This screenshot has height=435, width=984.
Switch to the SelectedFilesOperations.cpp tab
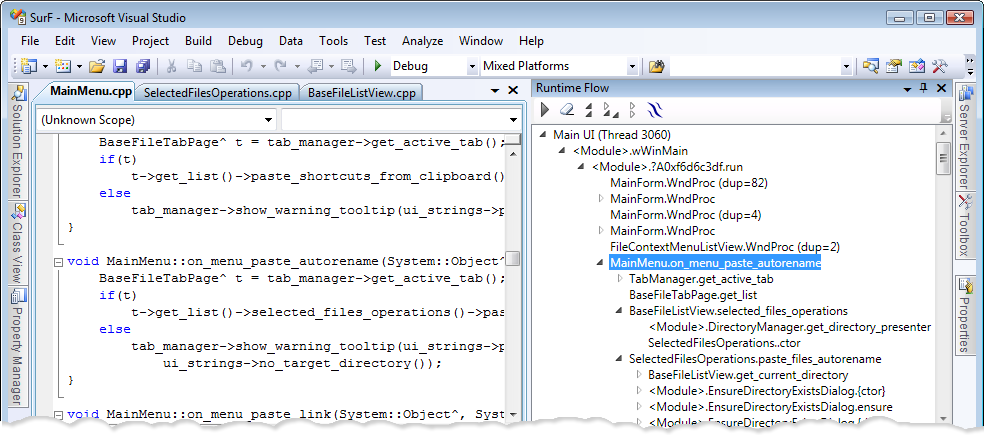[217, 93]
